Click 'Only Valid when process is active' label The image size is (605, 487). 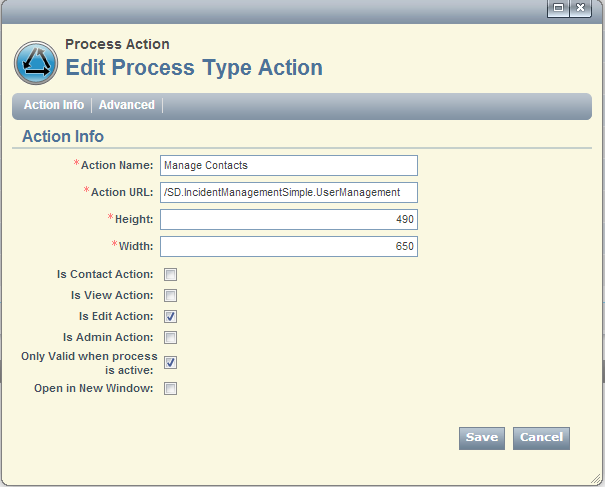[89, 363]
